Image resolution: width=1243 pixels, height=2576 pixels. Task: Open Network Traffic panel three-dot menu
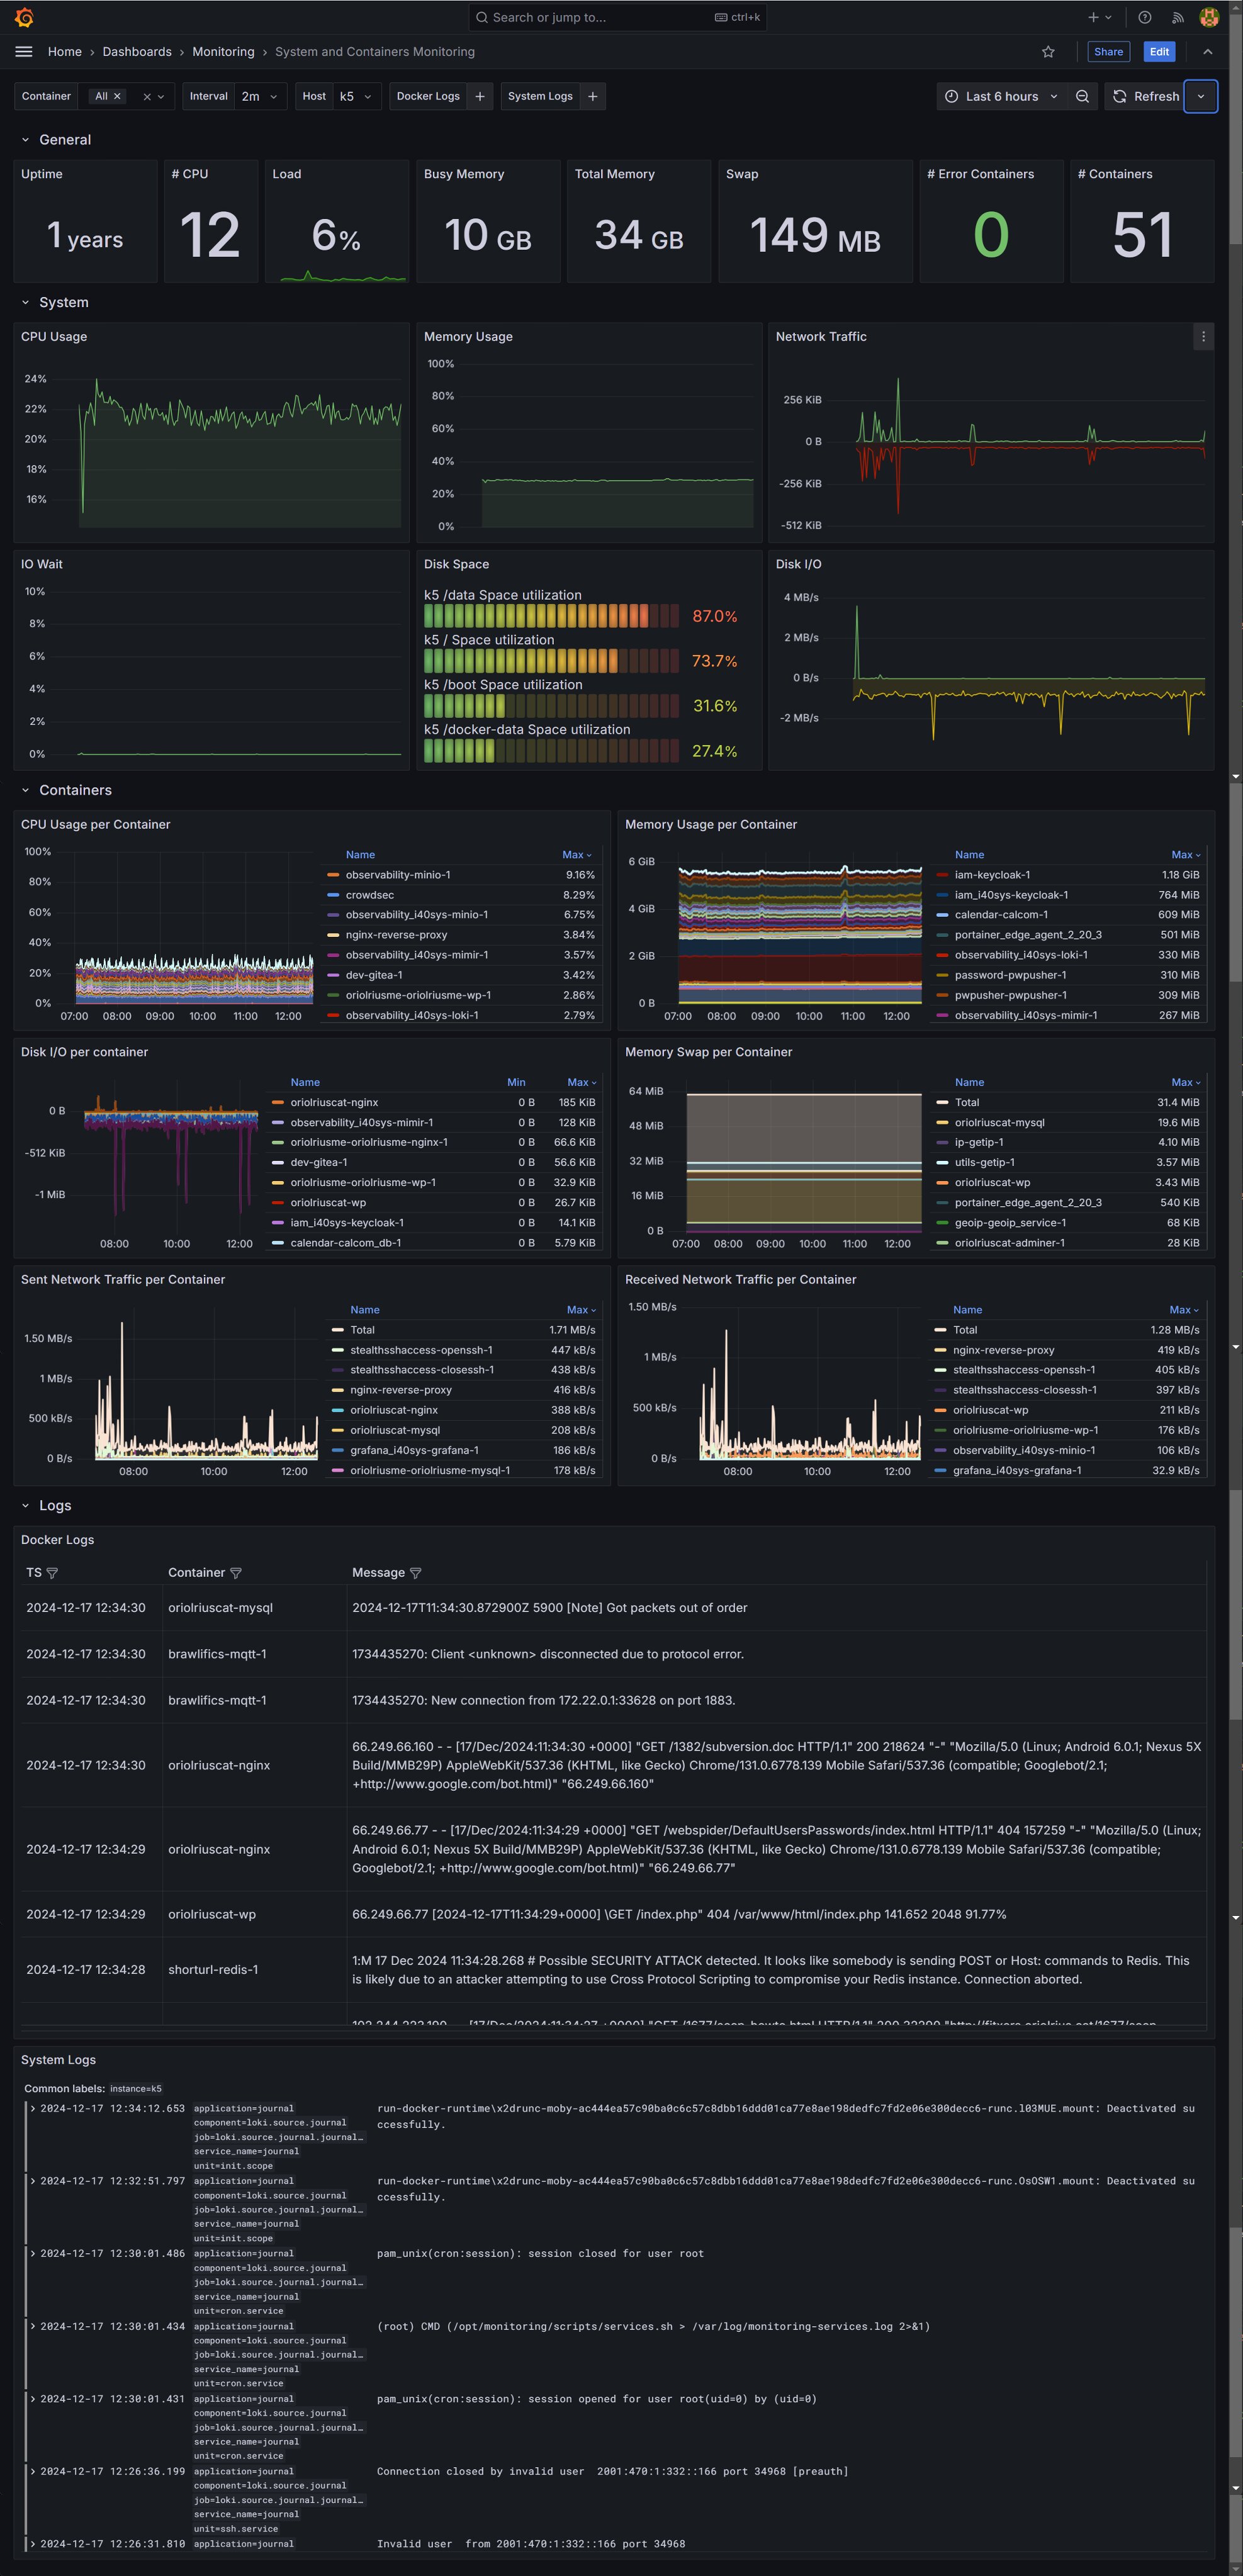pos(1203,337)
